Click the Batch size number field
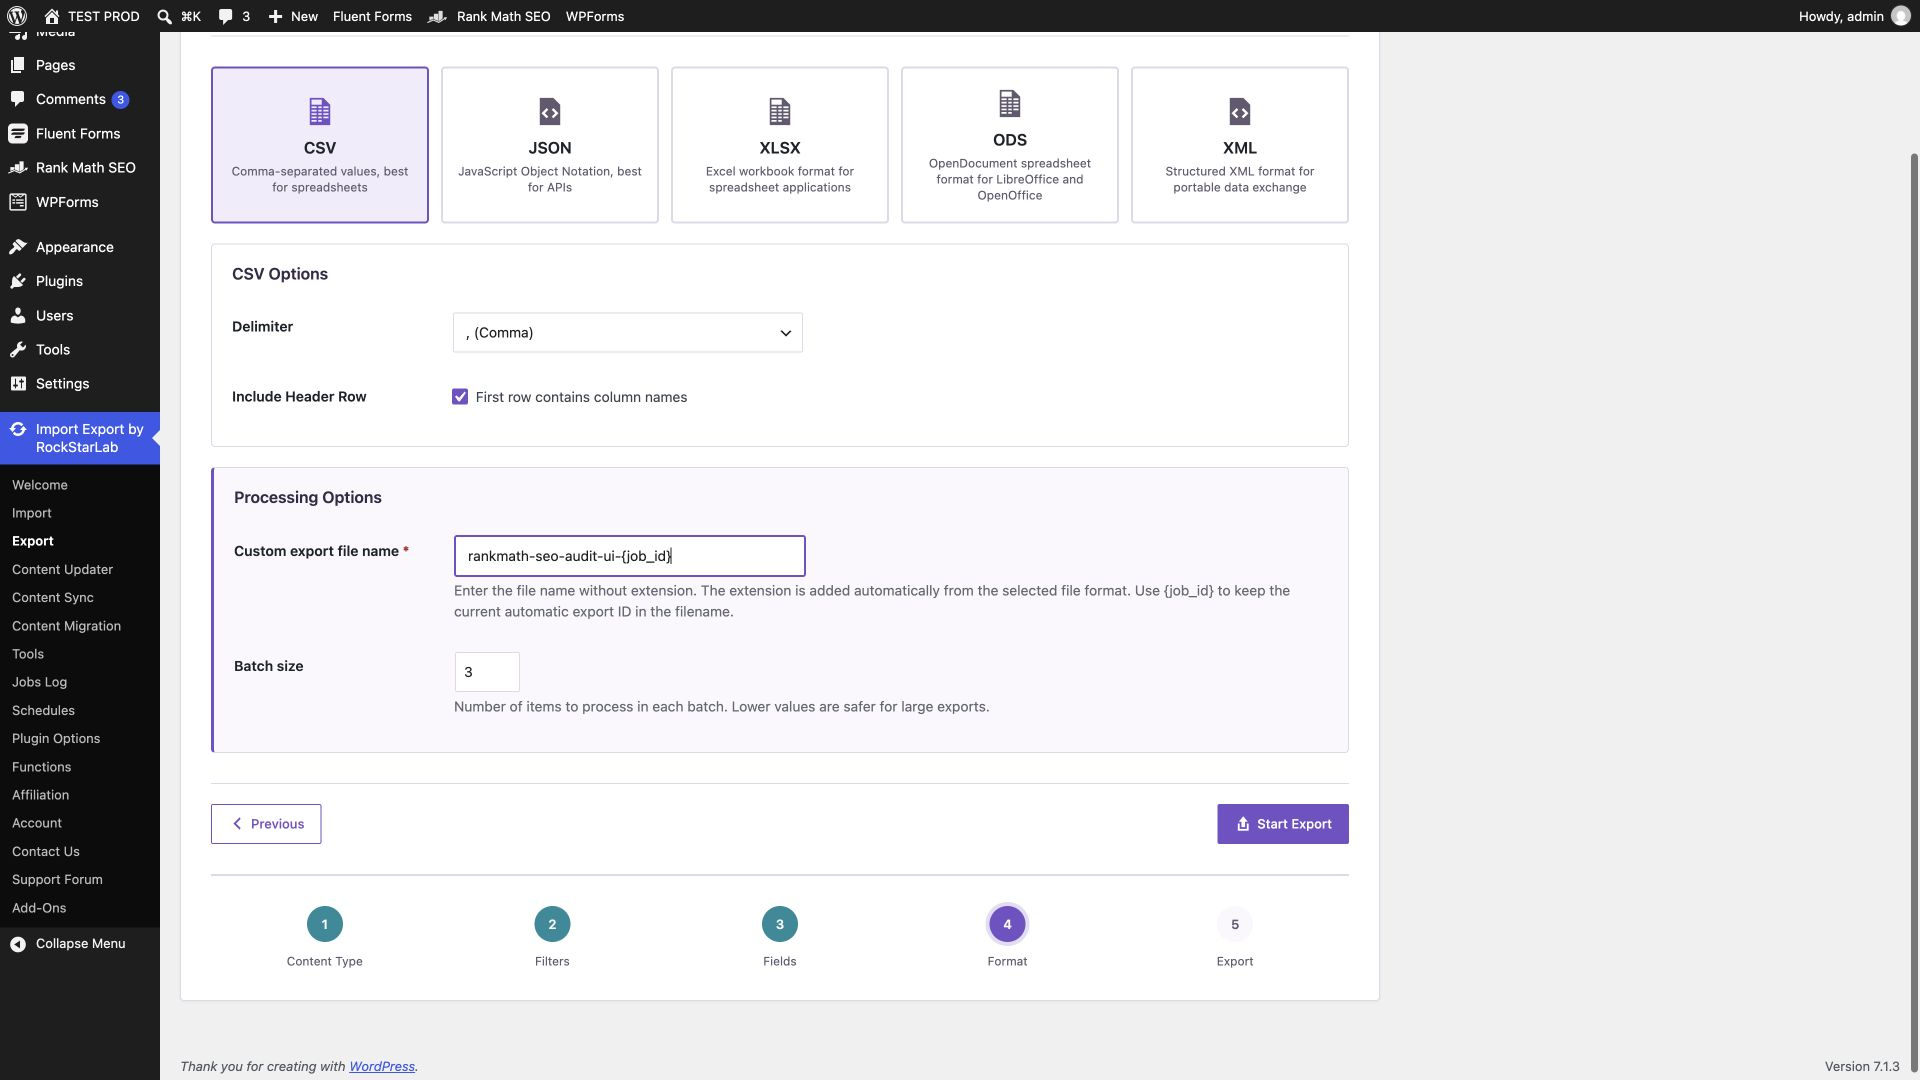 tap(487, 672)
